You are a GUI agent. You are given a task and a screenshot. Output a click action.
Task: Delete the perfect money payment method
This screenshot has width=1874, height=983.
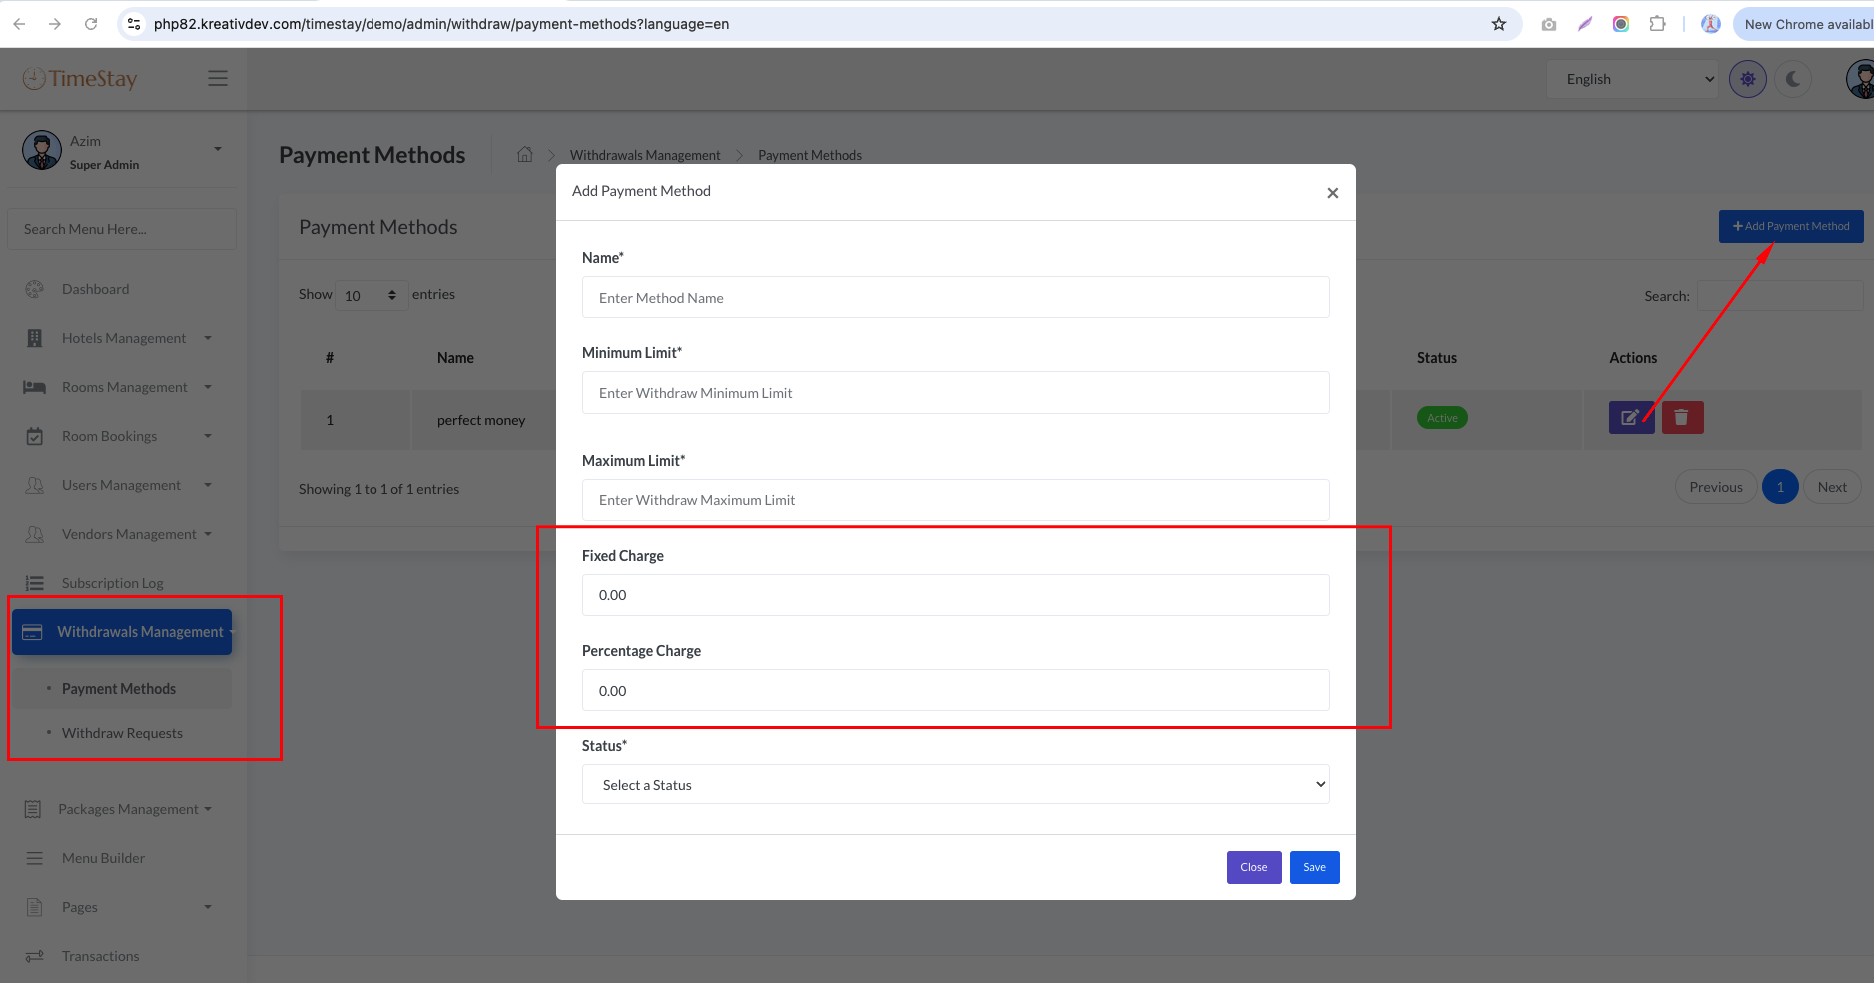[x=1682, y=418]
